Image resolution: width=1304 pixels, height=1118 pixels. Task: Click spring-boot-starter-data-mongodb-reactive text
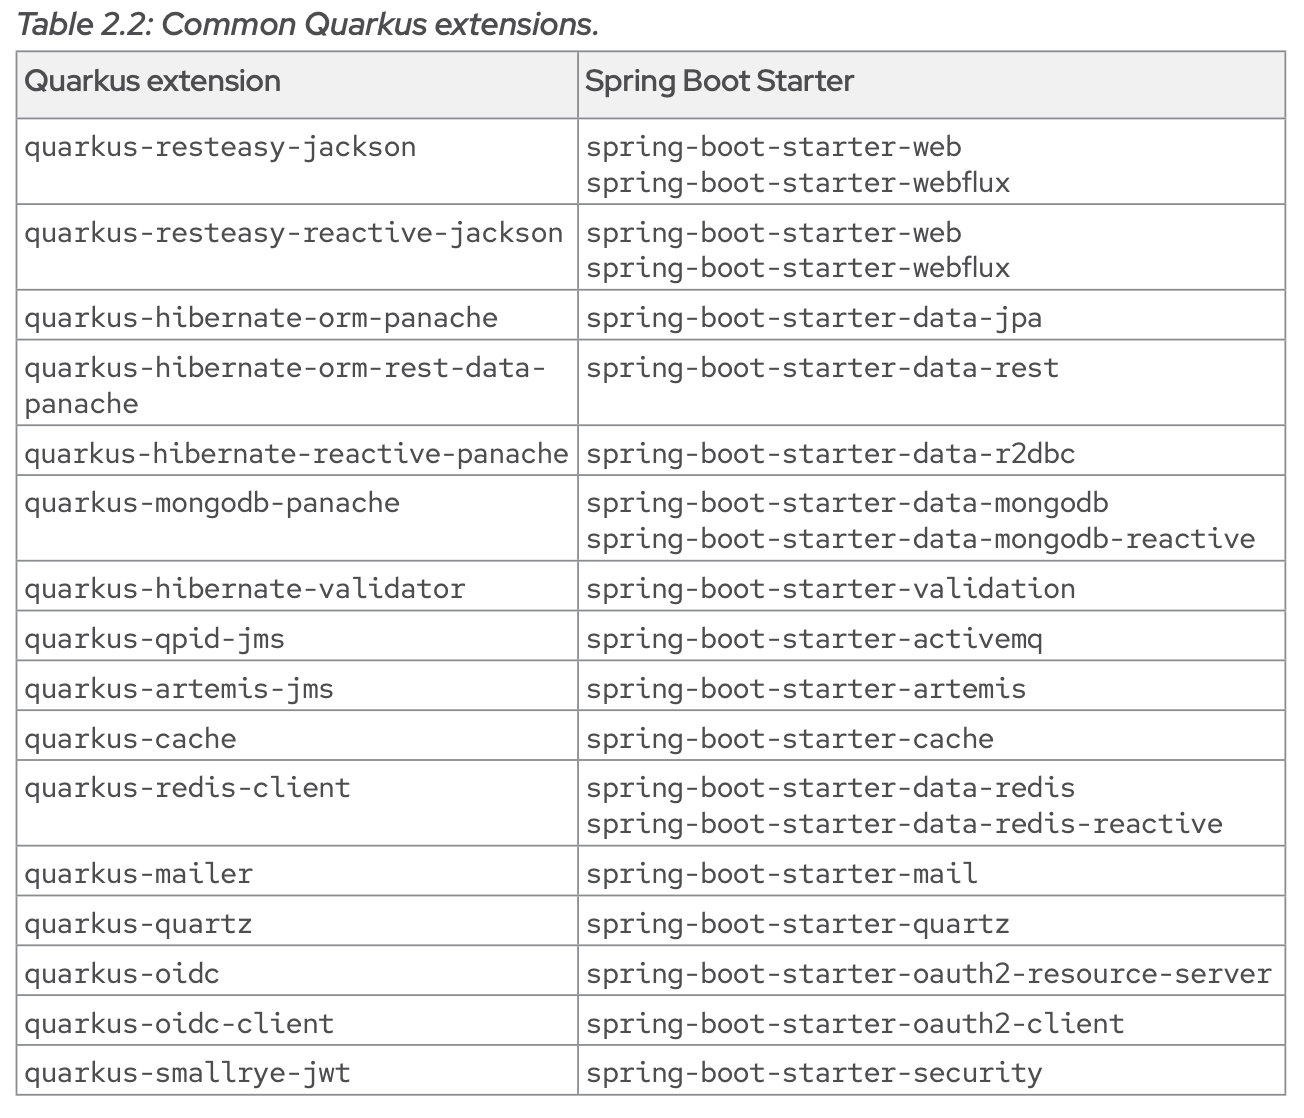pos(920,539)
